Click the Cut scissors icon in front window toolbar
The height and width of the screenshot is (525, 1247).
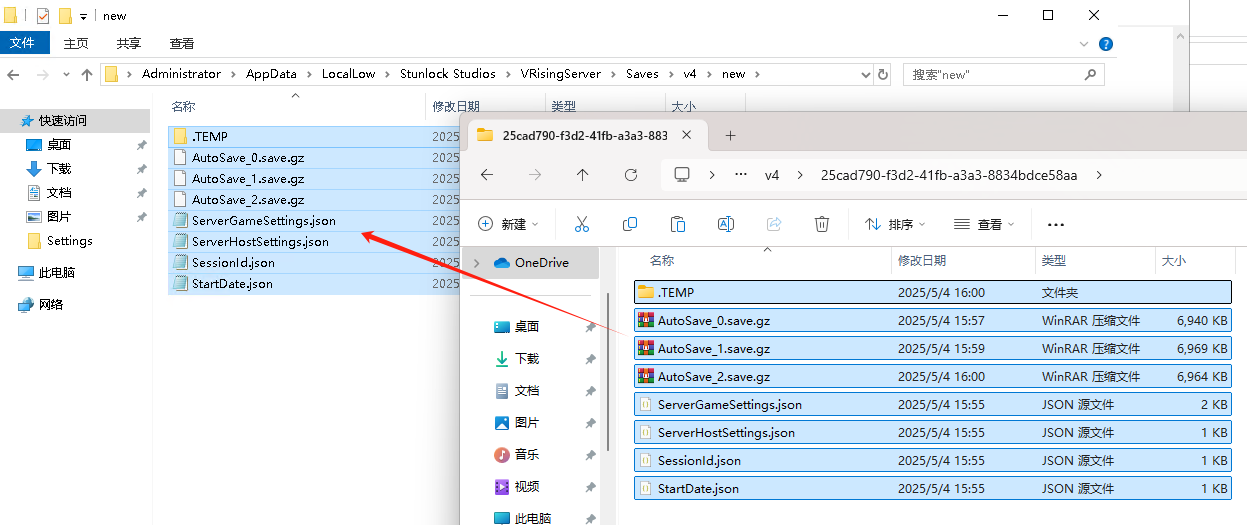582,224
